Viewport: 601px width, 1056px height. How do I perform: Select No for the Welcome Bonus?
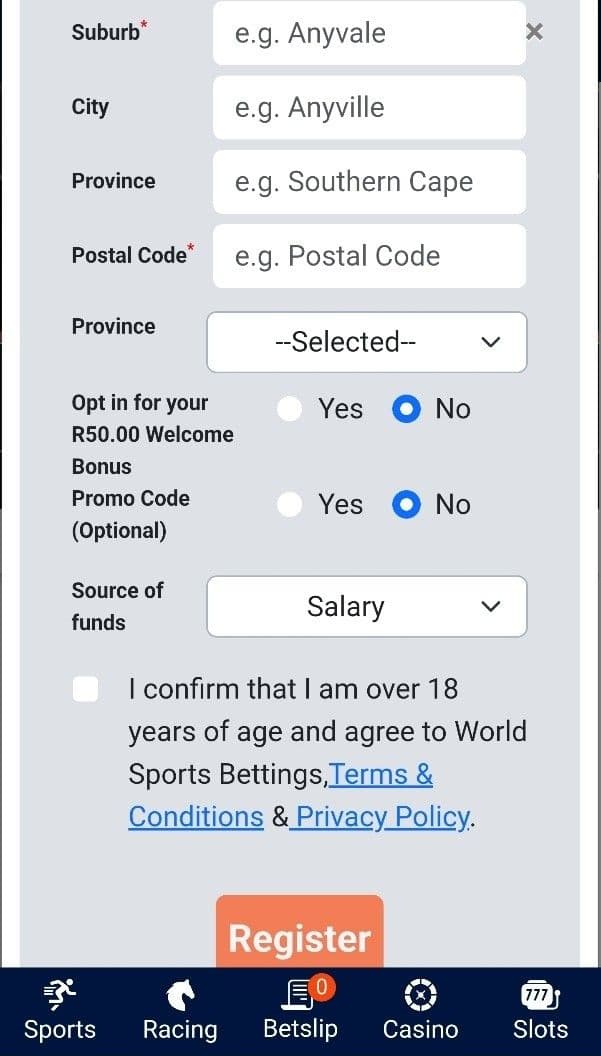(406, 408)
